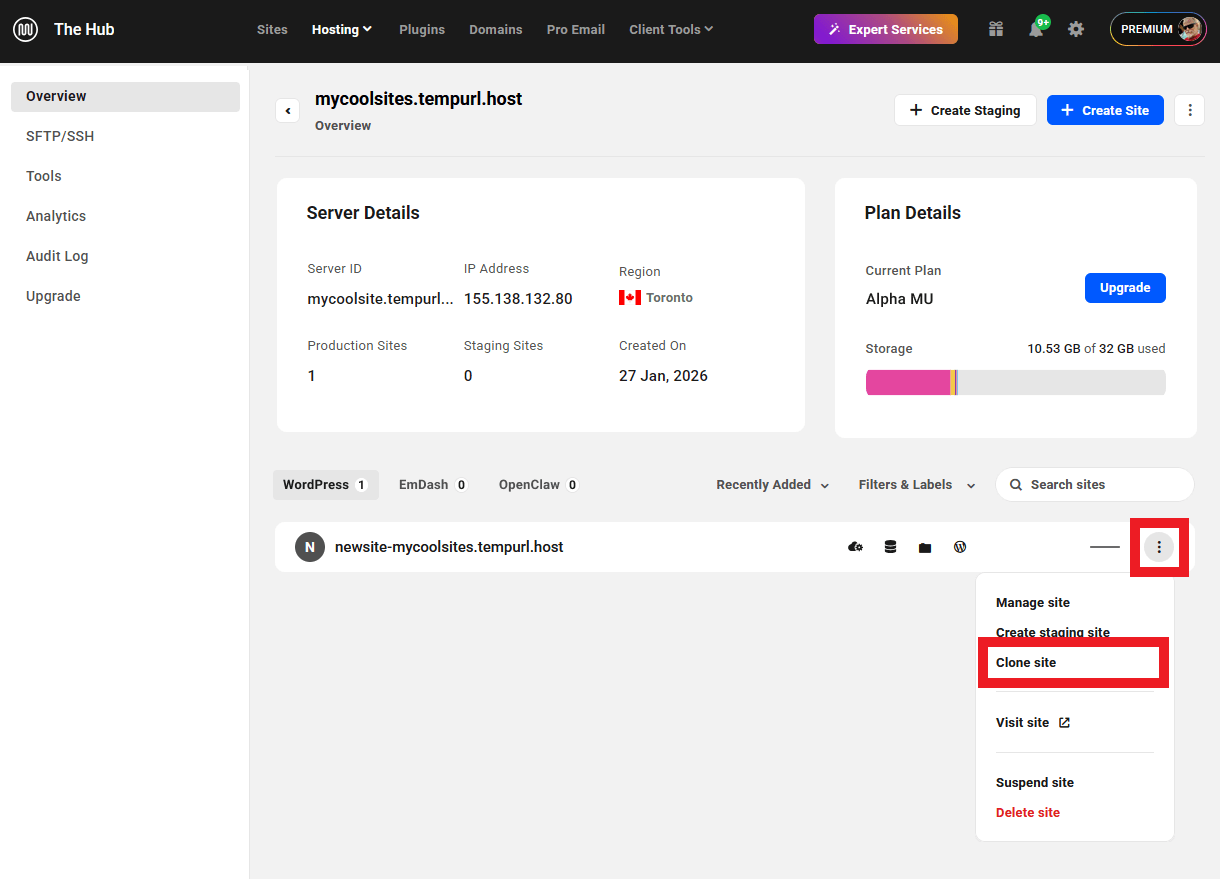The image size is (1220, 879).
Task: Open hosting cloud settings icon for newsite
Action: (855, 547)
